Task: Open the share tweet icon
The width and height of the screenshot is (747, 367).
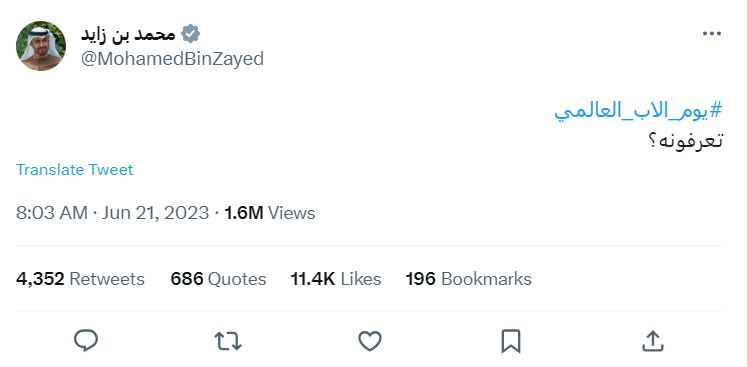Action: (653, 341)
